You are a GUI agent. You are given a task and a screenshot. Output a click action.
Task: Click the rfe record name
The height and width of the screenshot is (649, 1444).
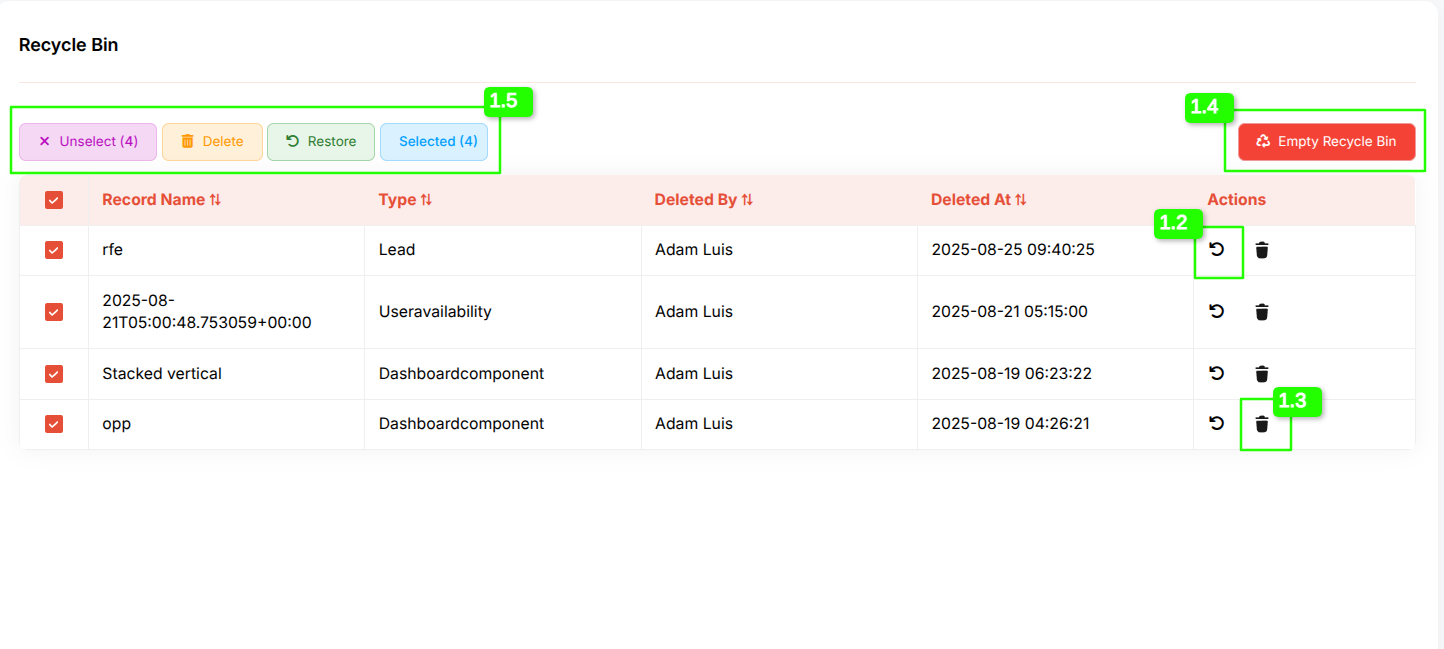tap(112, 250)
